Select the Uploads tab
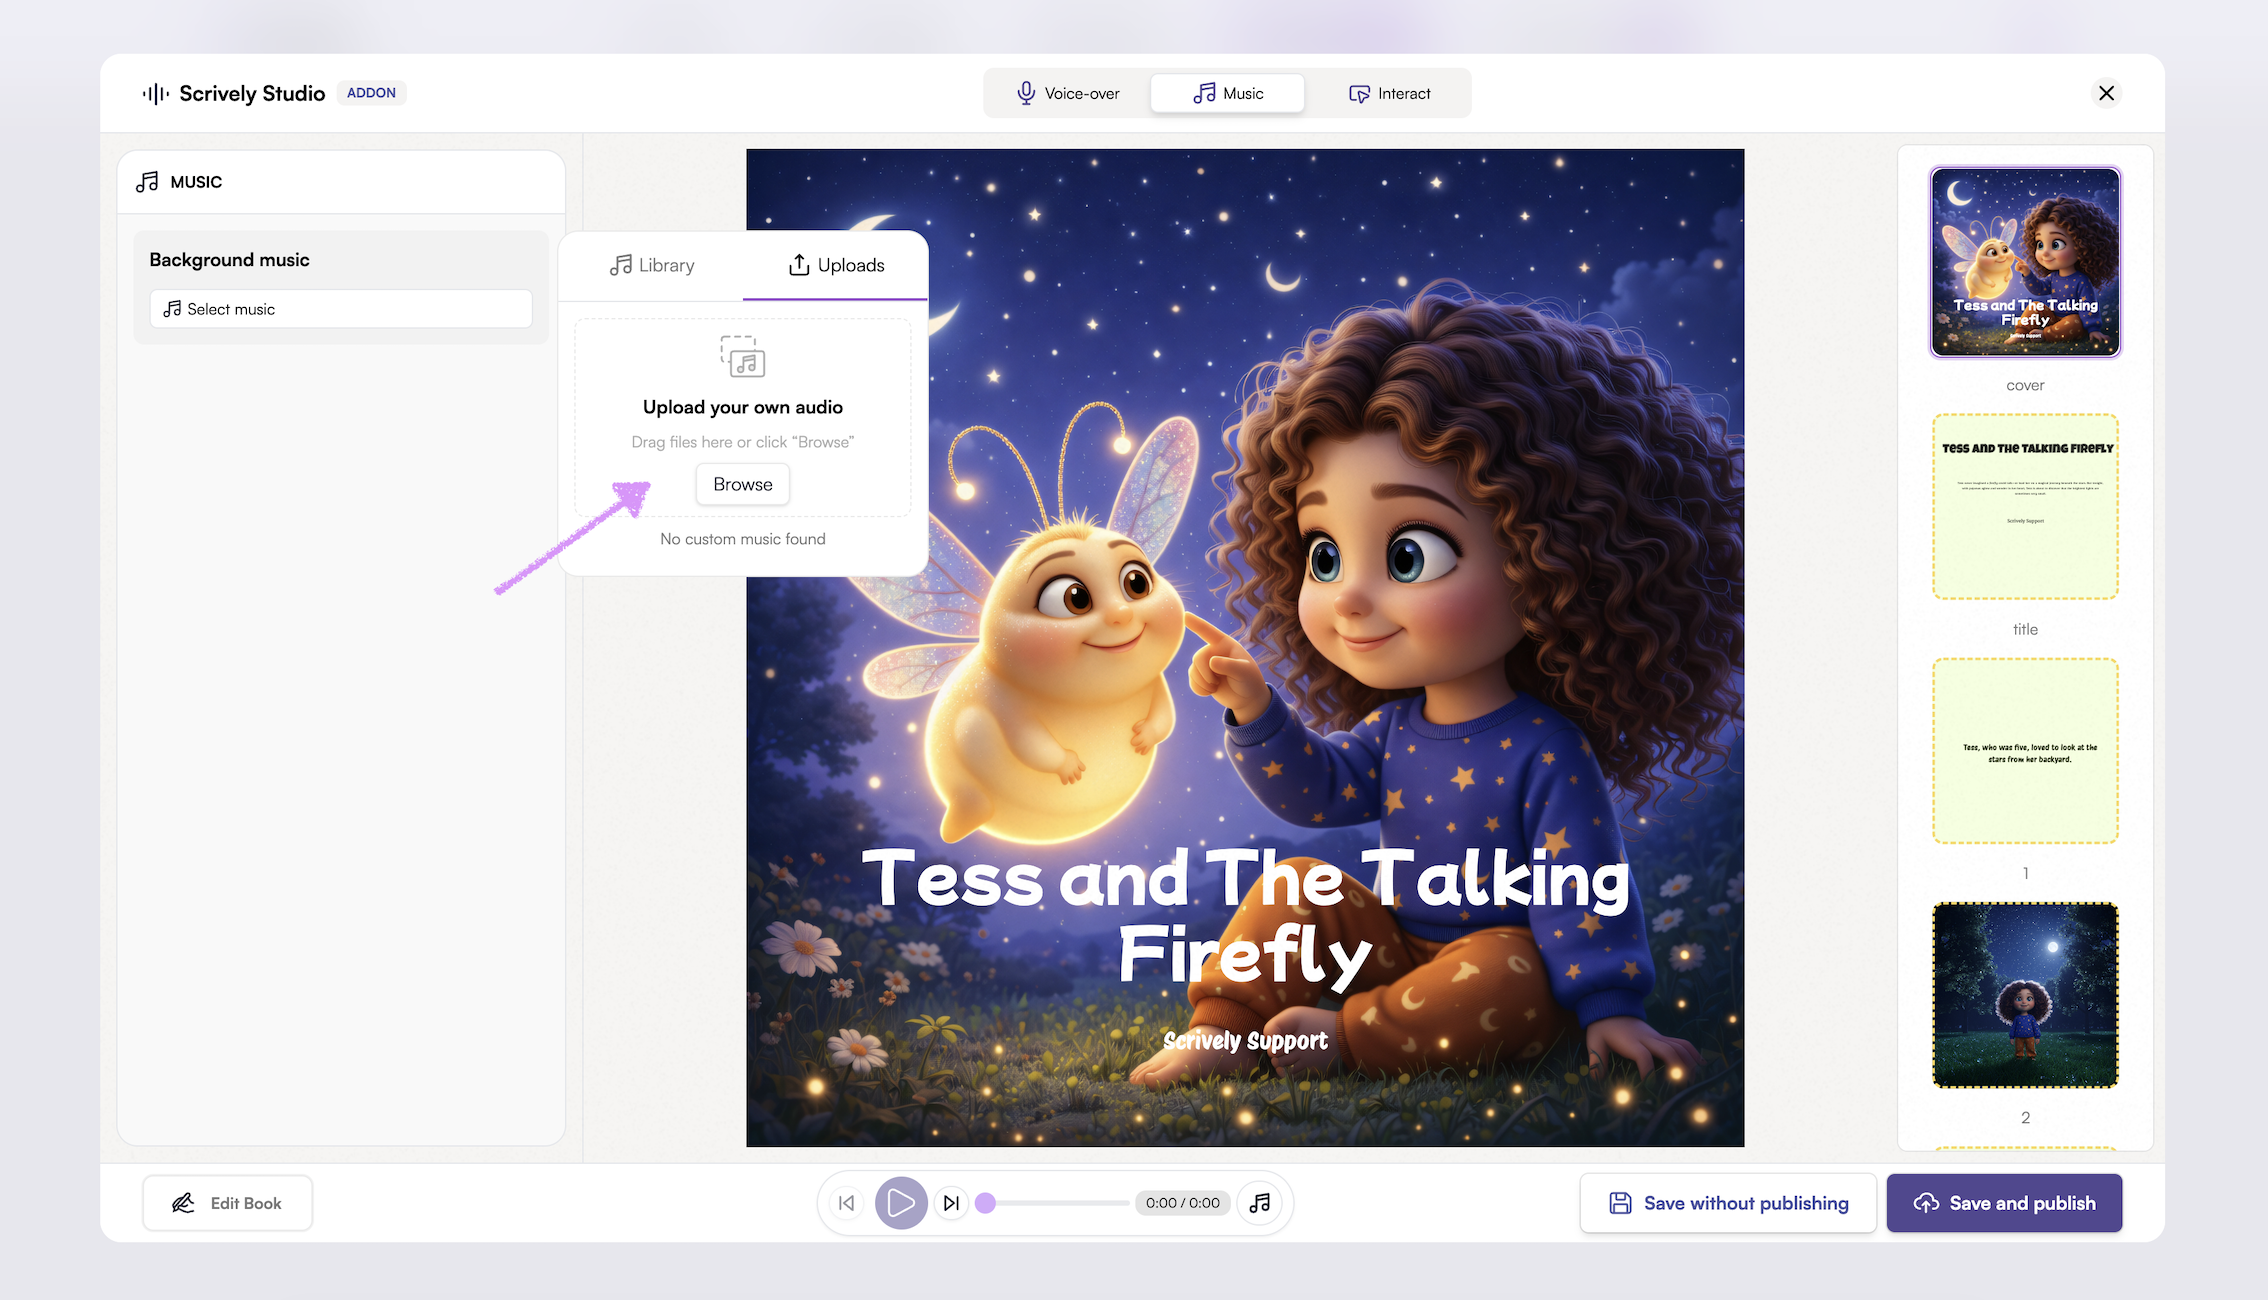The image size is (2268, 1300). (836, 265)
